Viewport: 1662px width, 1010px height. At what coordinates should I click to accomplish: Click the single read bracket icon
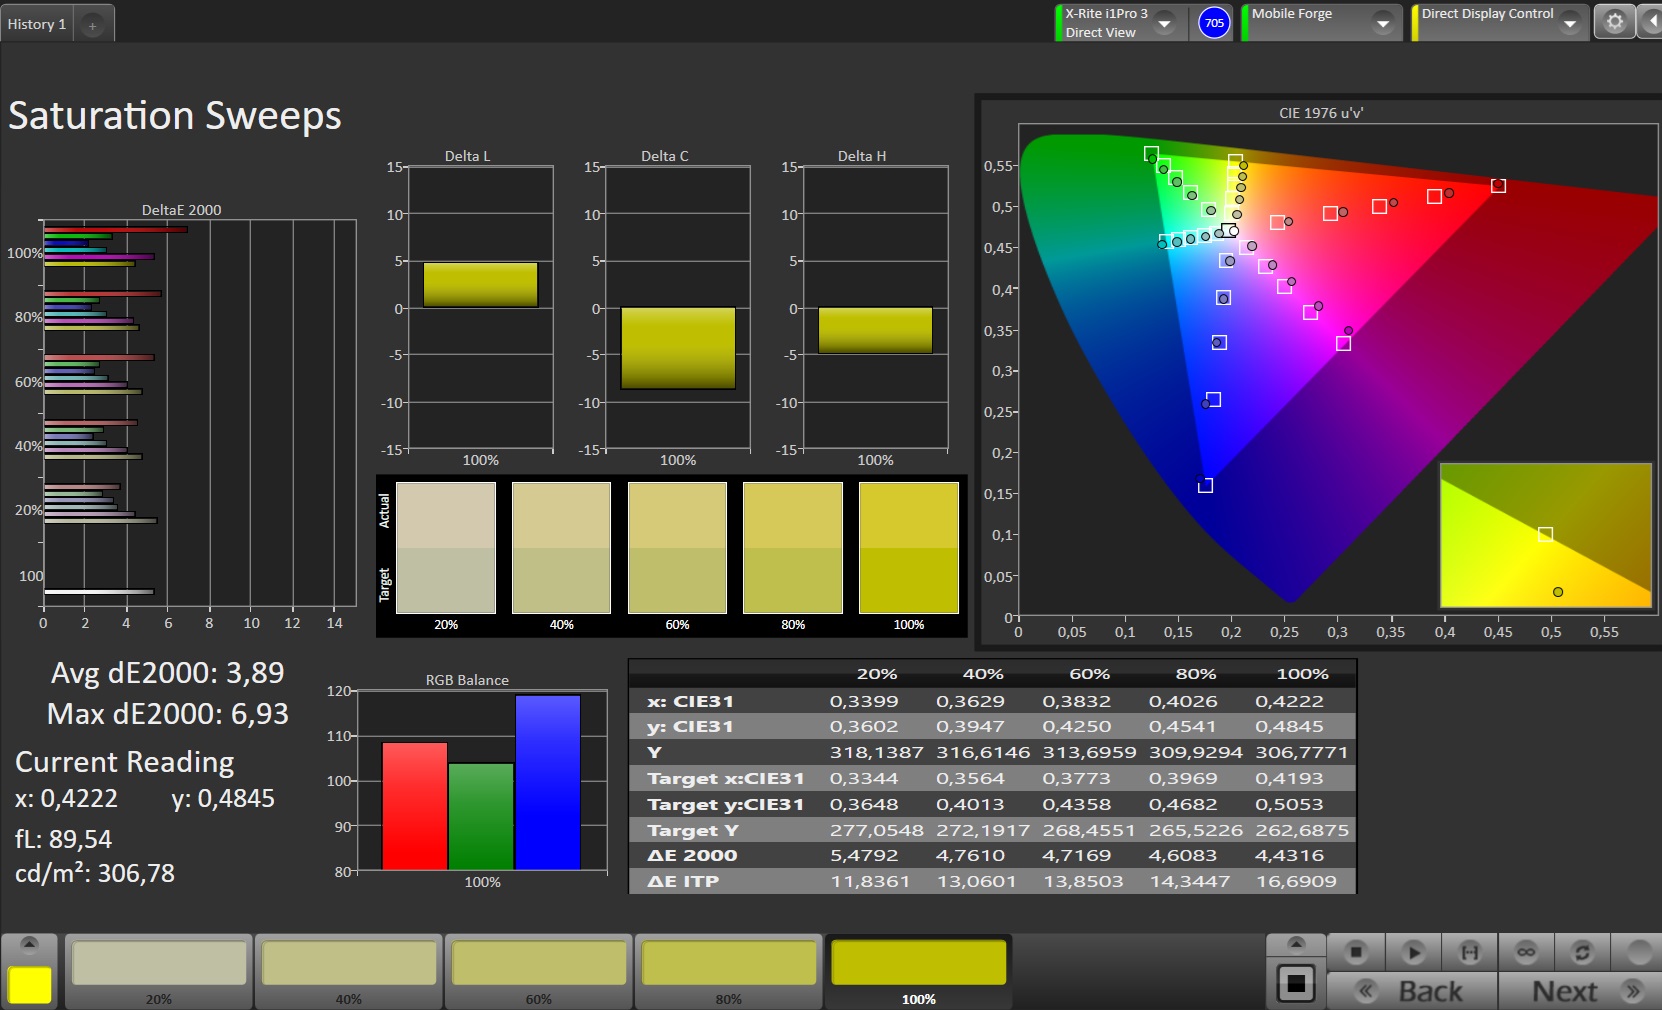[x=1469, y=952]
